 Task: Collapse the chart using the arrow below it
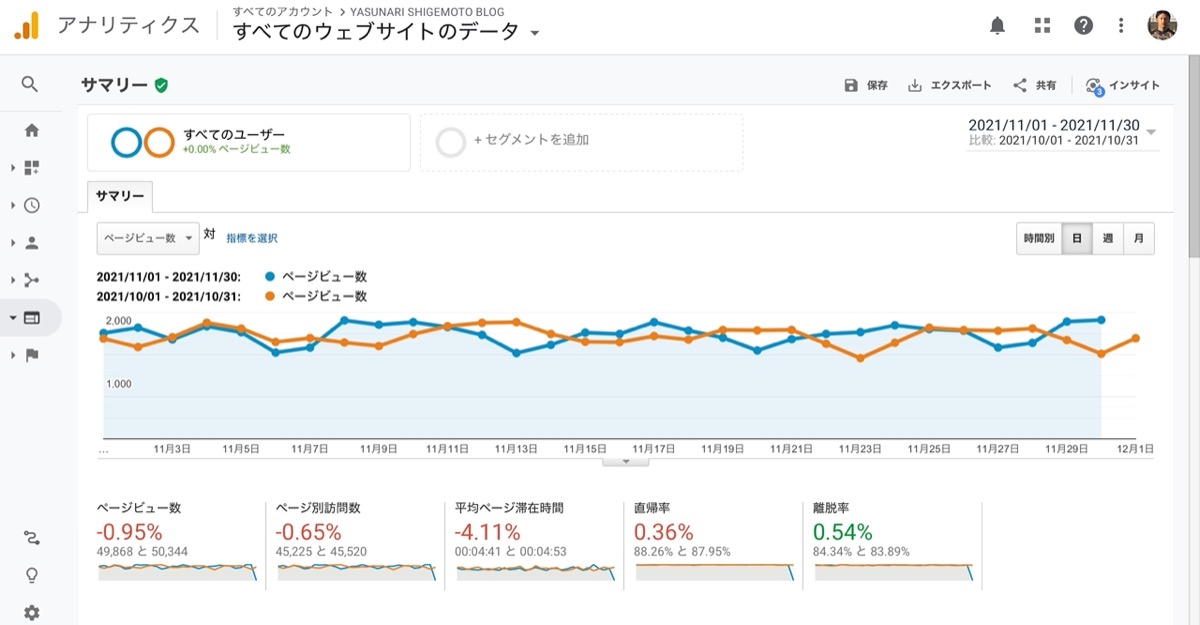(626, 461)
